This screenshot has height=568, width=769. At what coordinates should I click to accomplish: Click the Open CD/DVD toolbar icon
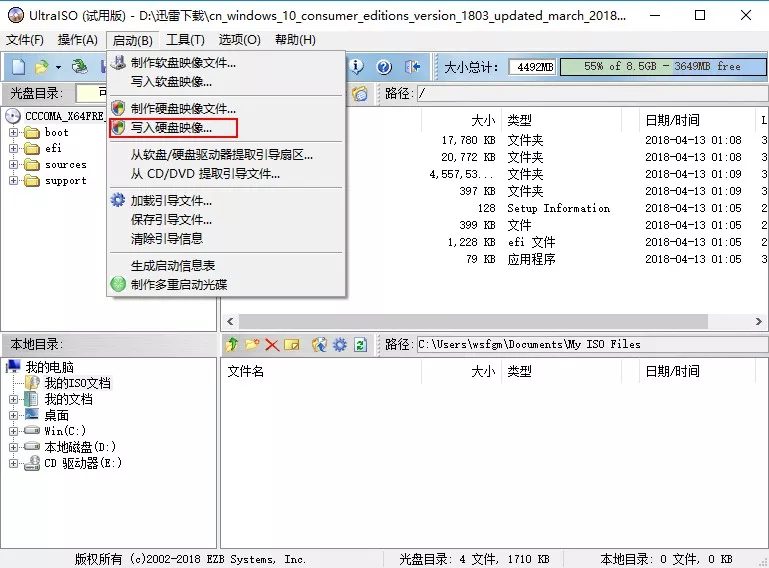(x=79, y=66)
